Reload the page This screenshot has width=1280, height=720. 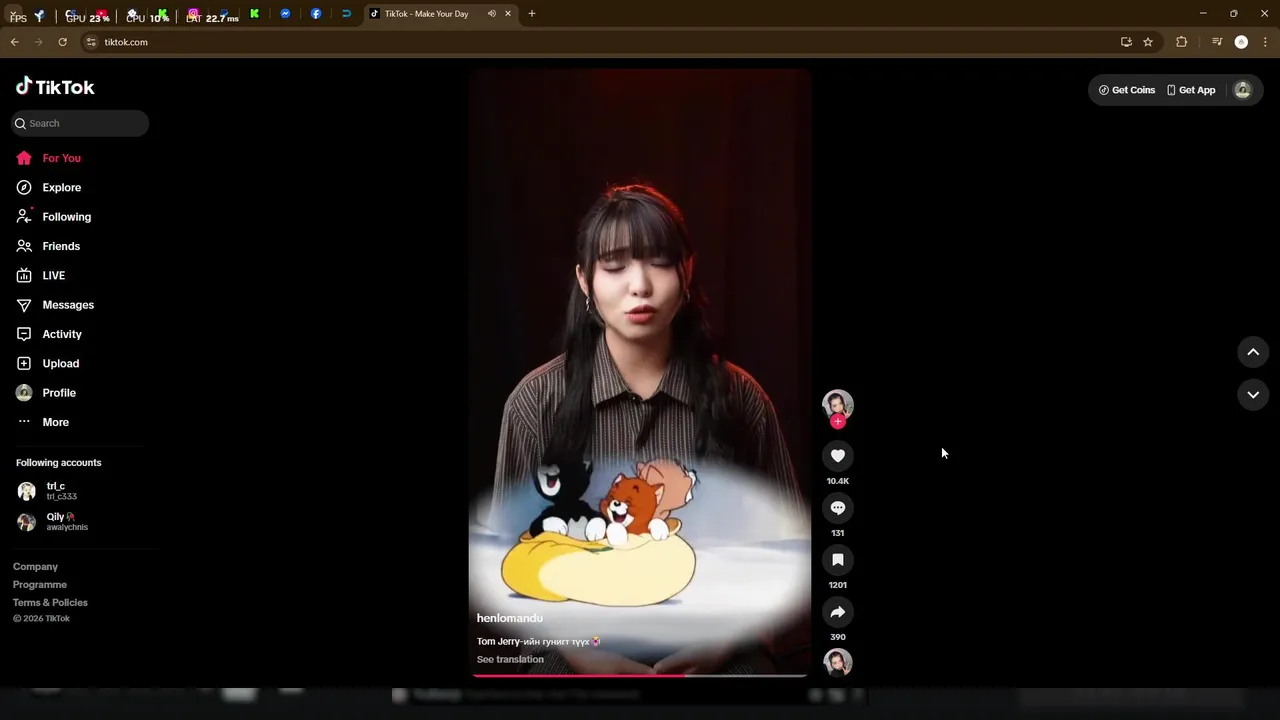coord(62,42)
